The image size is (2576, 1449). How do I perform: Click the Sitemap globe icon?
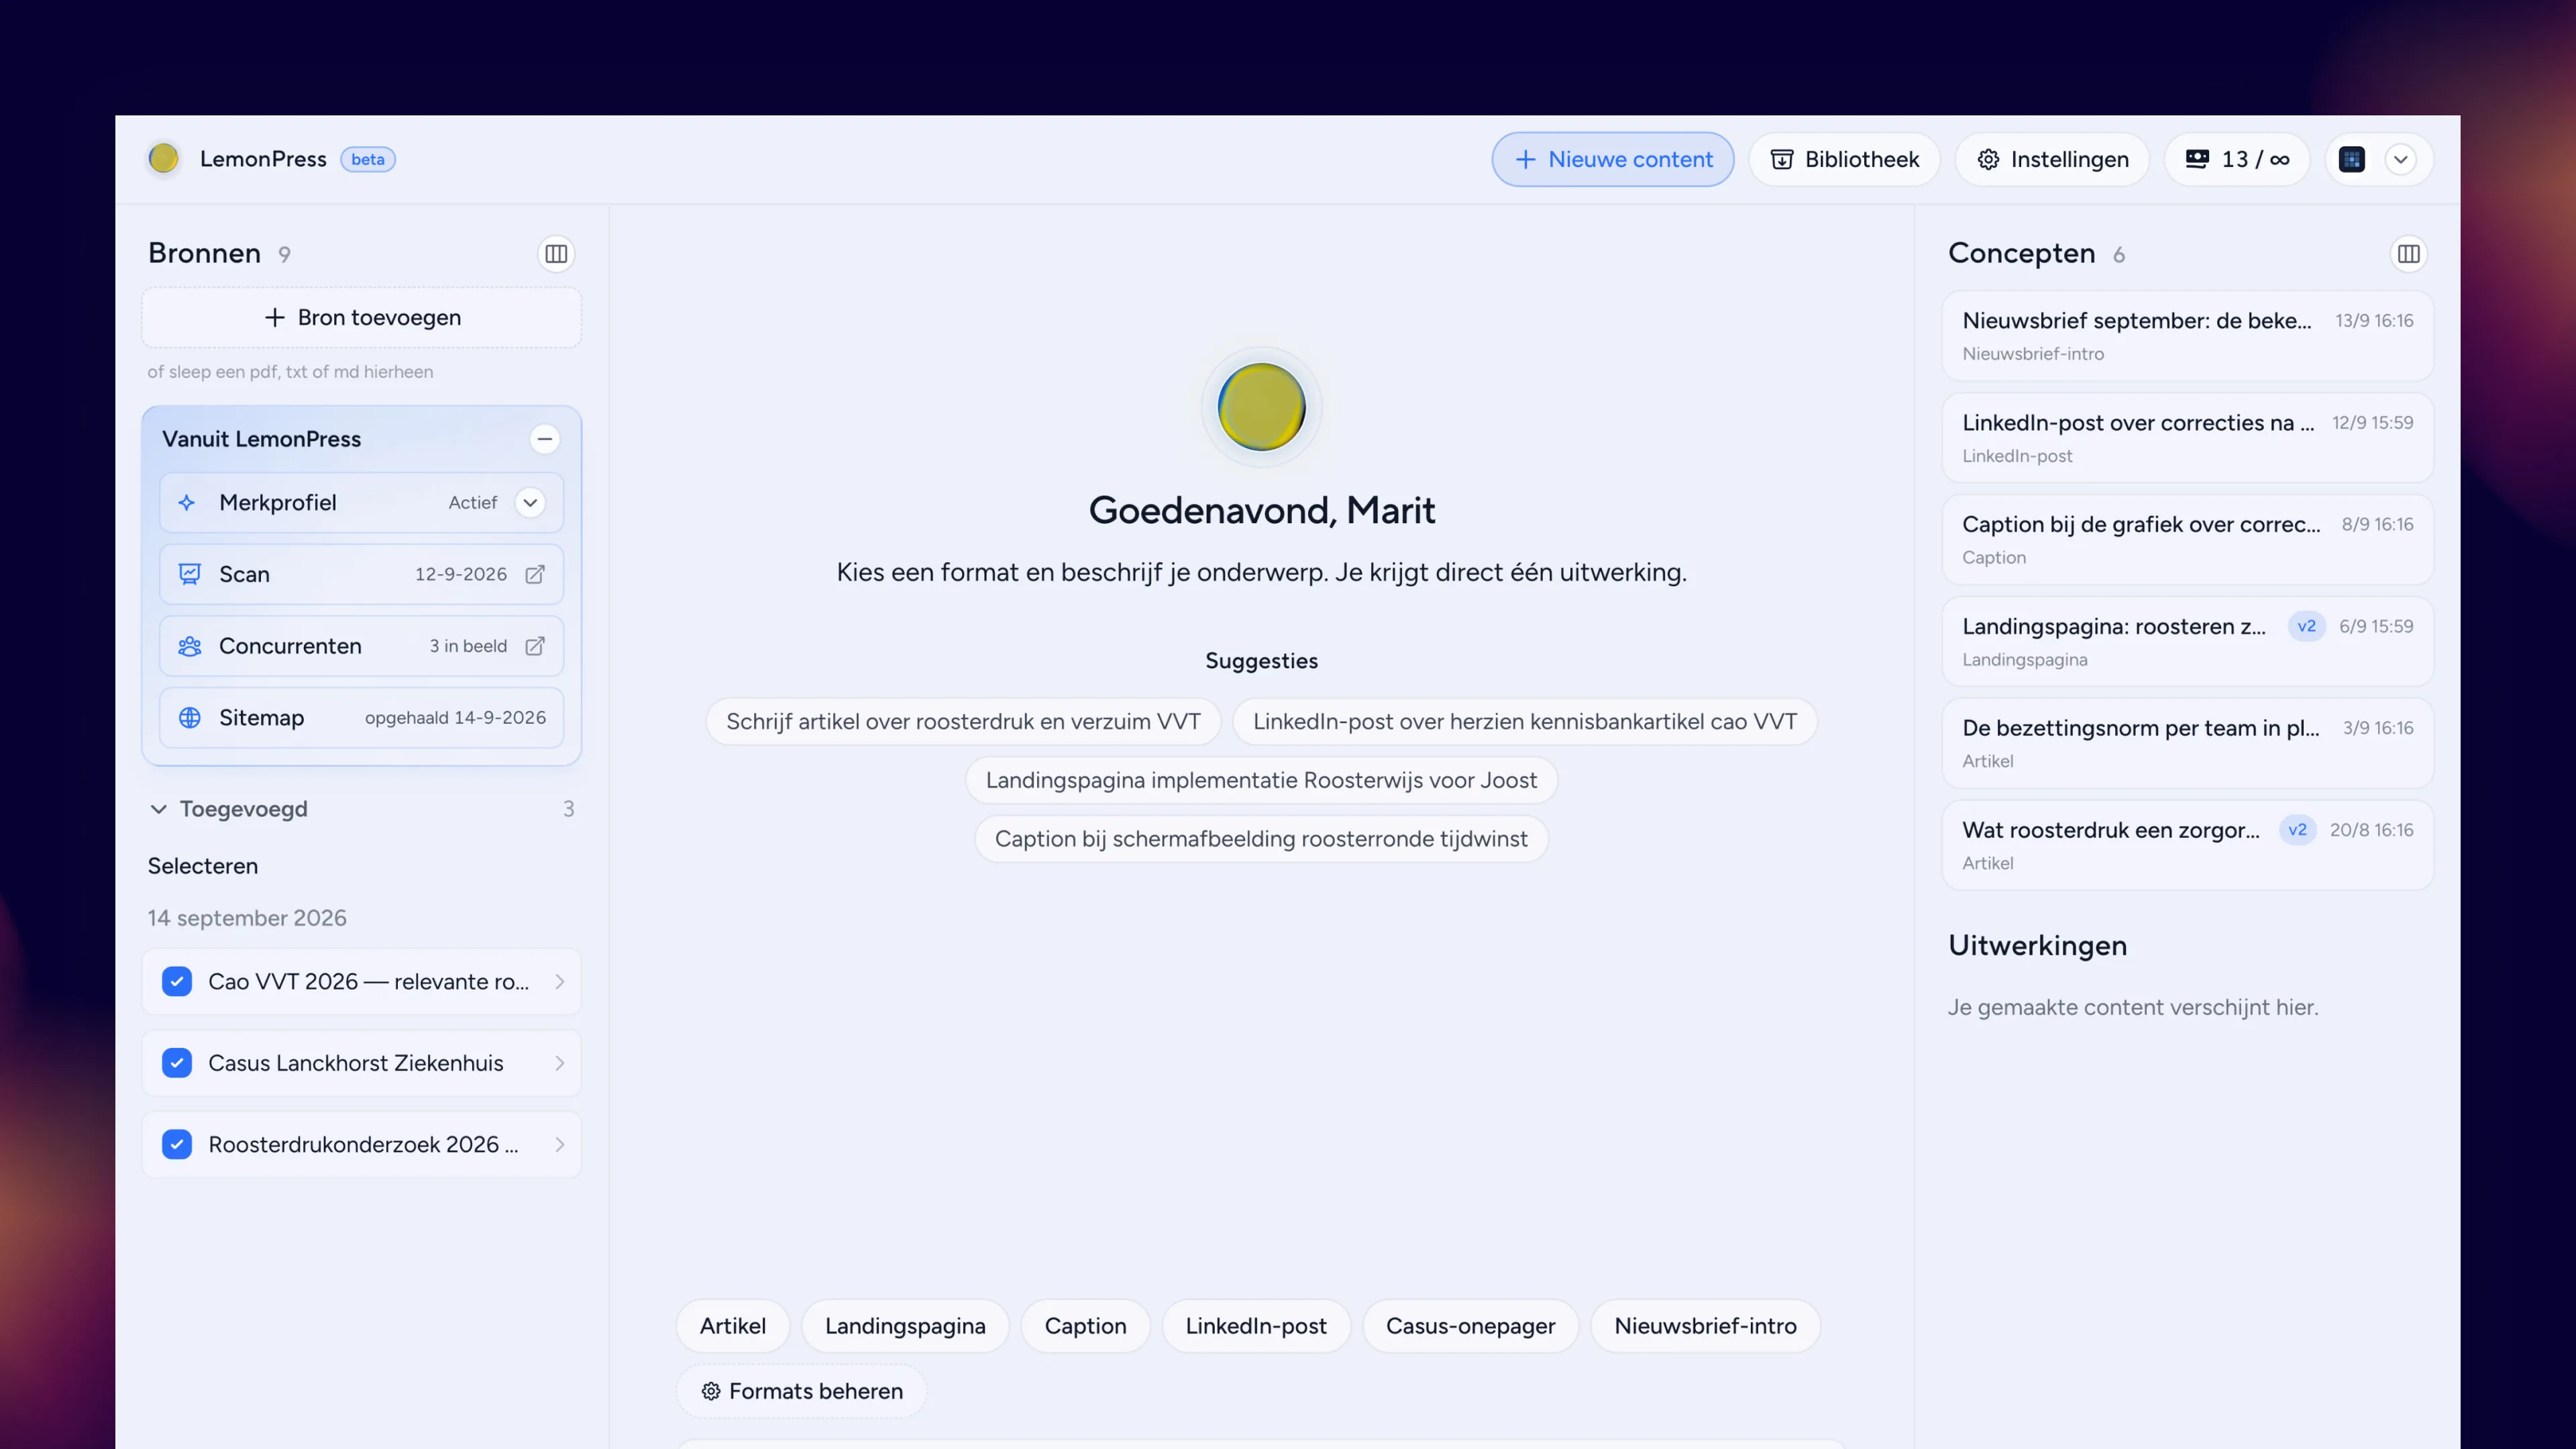pos(190,718)
